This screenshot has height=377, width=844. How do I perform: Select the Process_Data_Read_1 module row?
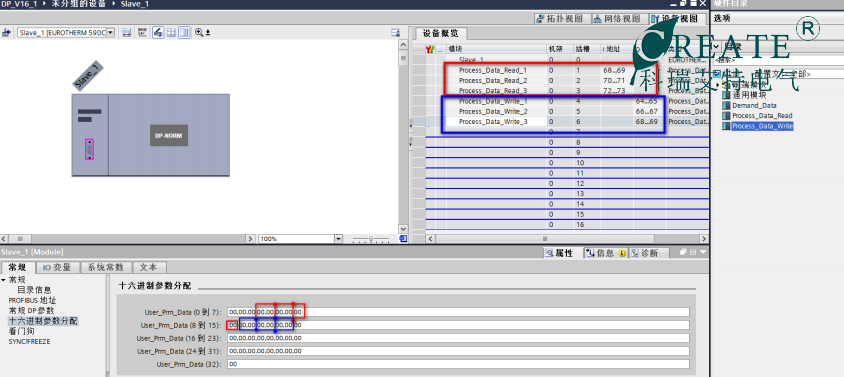(566, 70)
